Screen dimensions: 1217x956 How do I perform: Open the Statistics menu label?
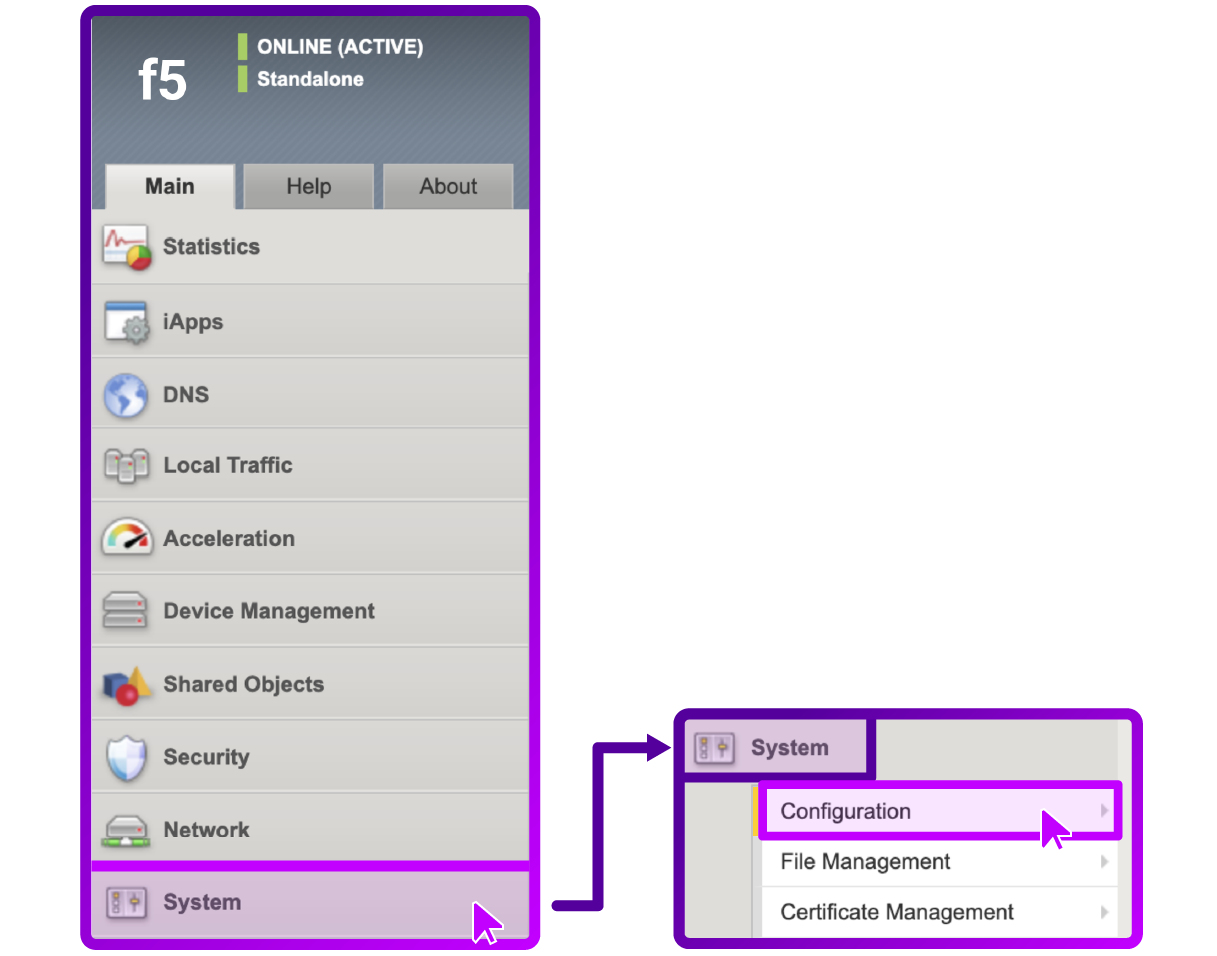click(211, 247)
